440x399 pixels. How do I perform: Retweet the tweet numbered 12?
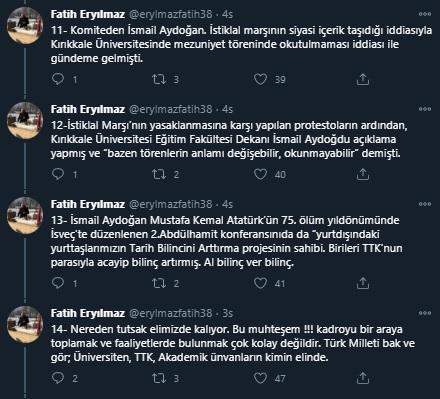tap(159, 174)
